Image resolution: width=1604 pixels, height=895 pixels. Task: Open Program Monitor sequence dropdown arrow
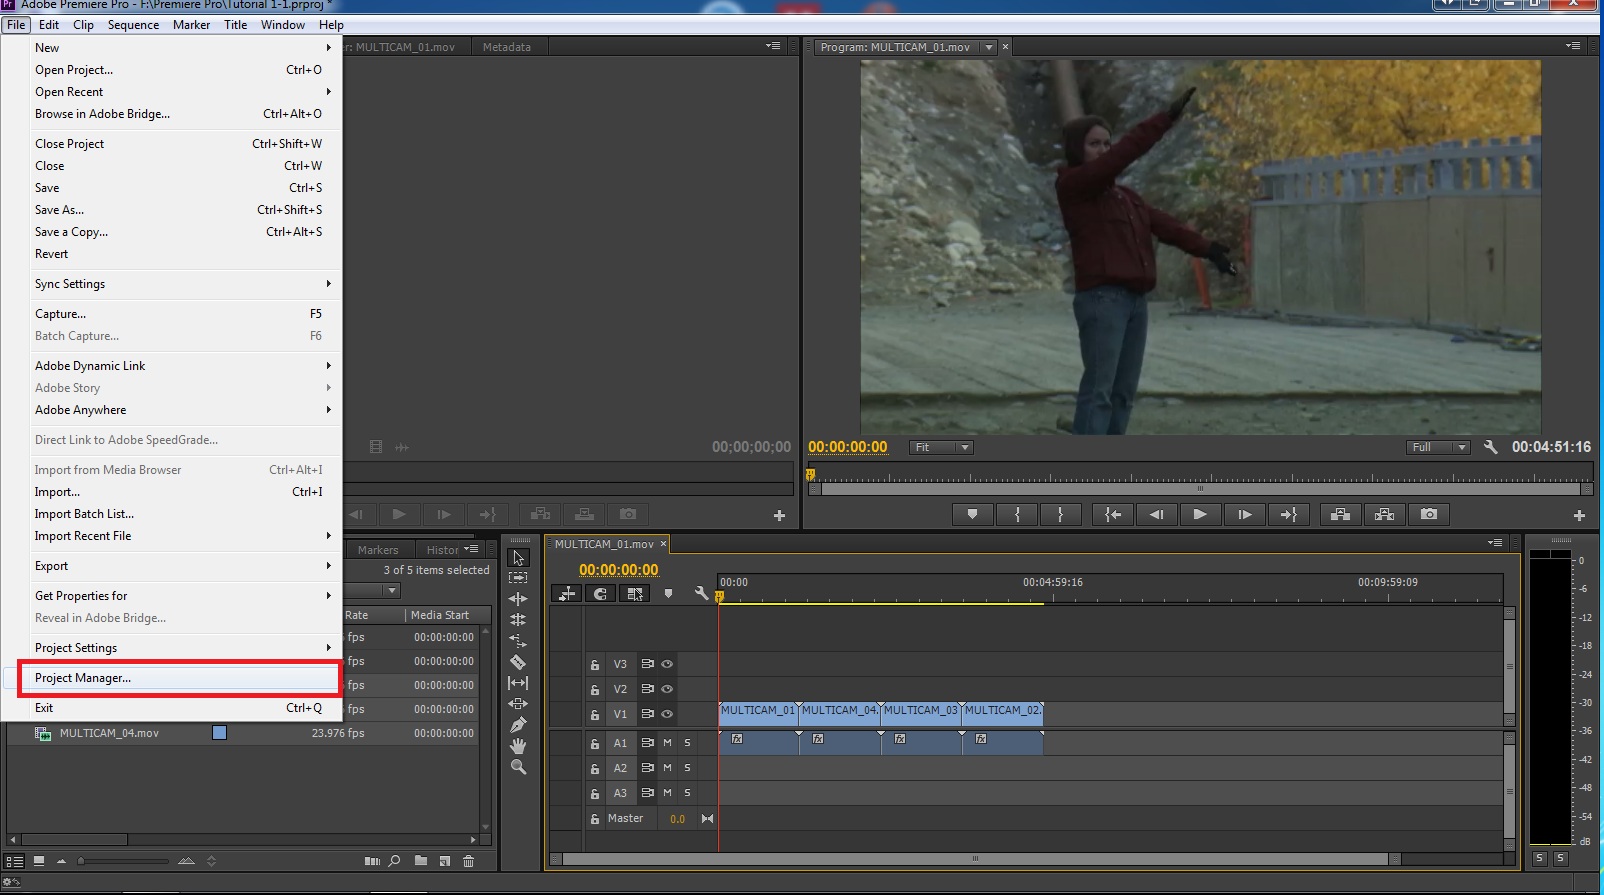point(989,47)
